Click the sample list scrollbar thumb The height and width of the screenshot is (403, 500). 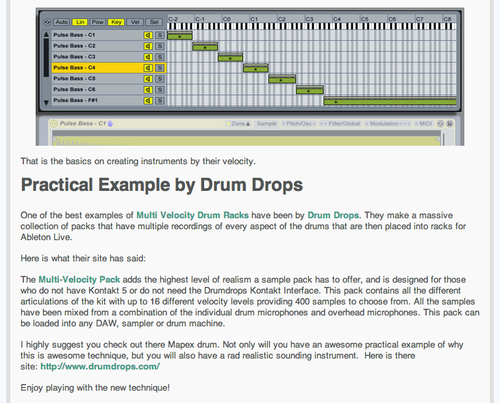coord(46,57)
